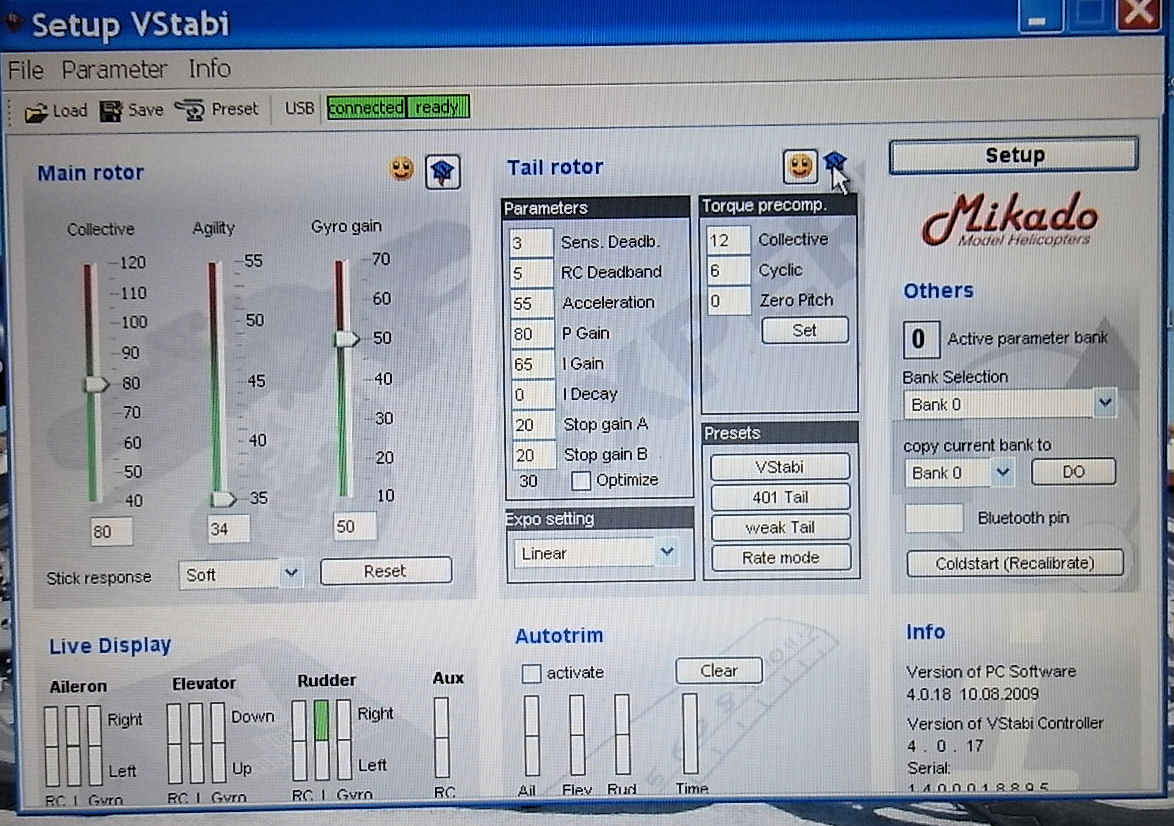Click the Coldstart (Recalibrate) button
Screen dimensions: 1174x826
click(1015, 563)
